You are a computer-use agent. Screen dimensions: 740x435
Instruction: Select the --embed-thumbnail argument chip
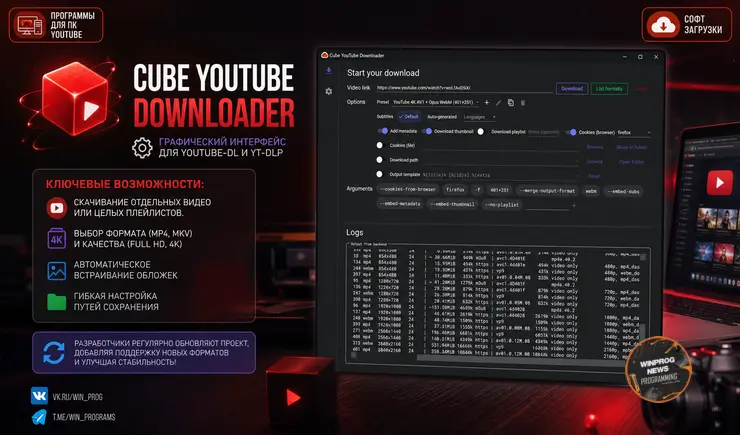click(x=453, y=204)
